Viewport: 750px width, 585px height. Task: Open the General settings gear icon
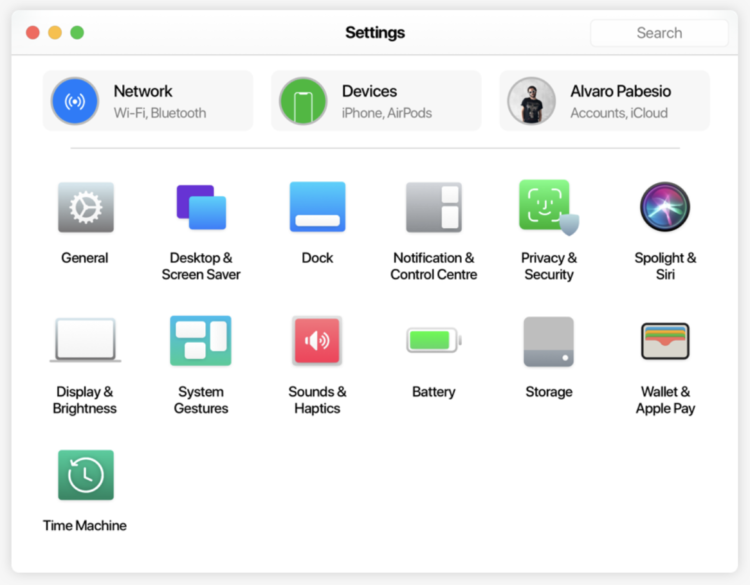point(86,207)
